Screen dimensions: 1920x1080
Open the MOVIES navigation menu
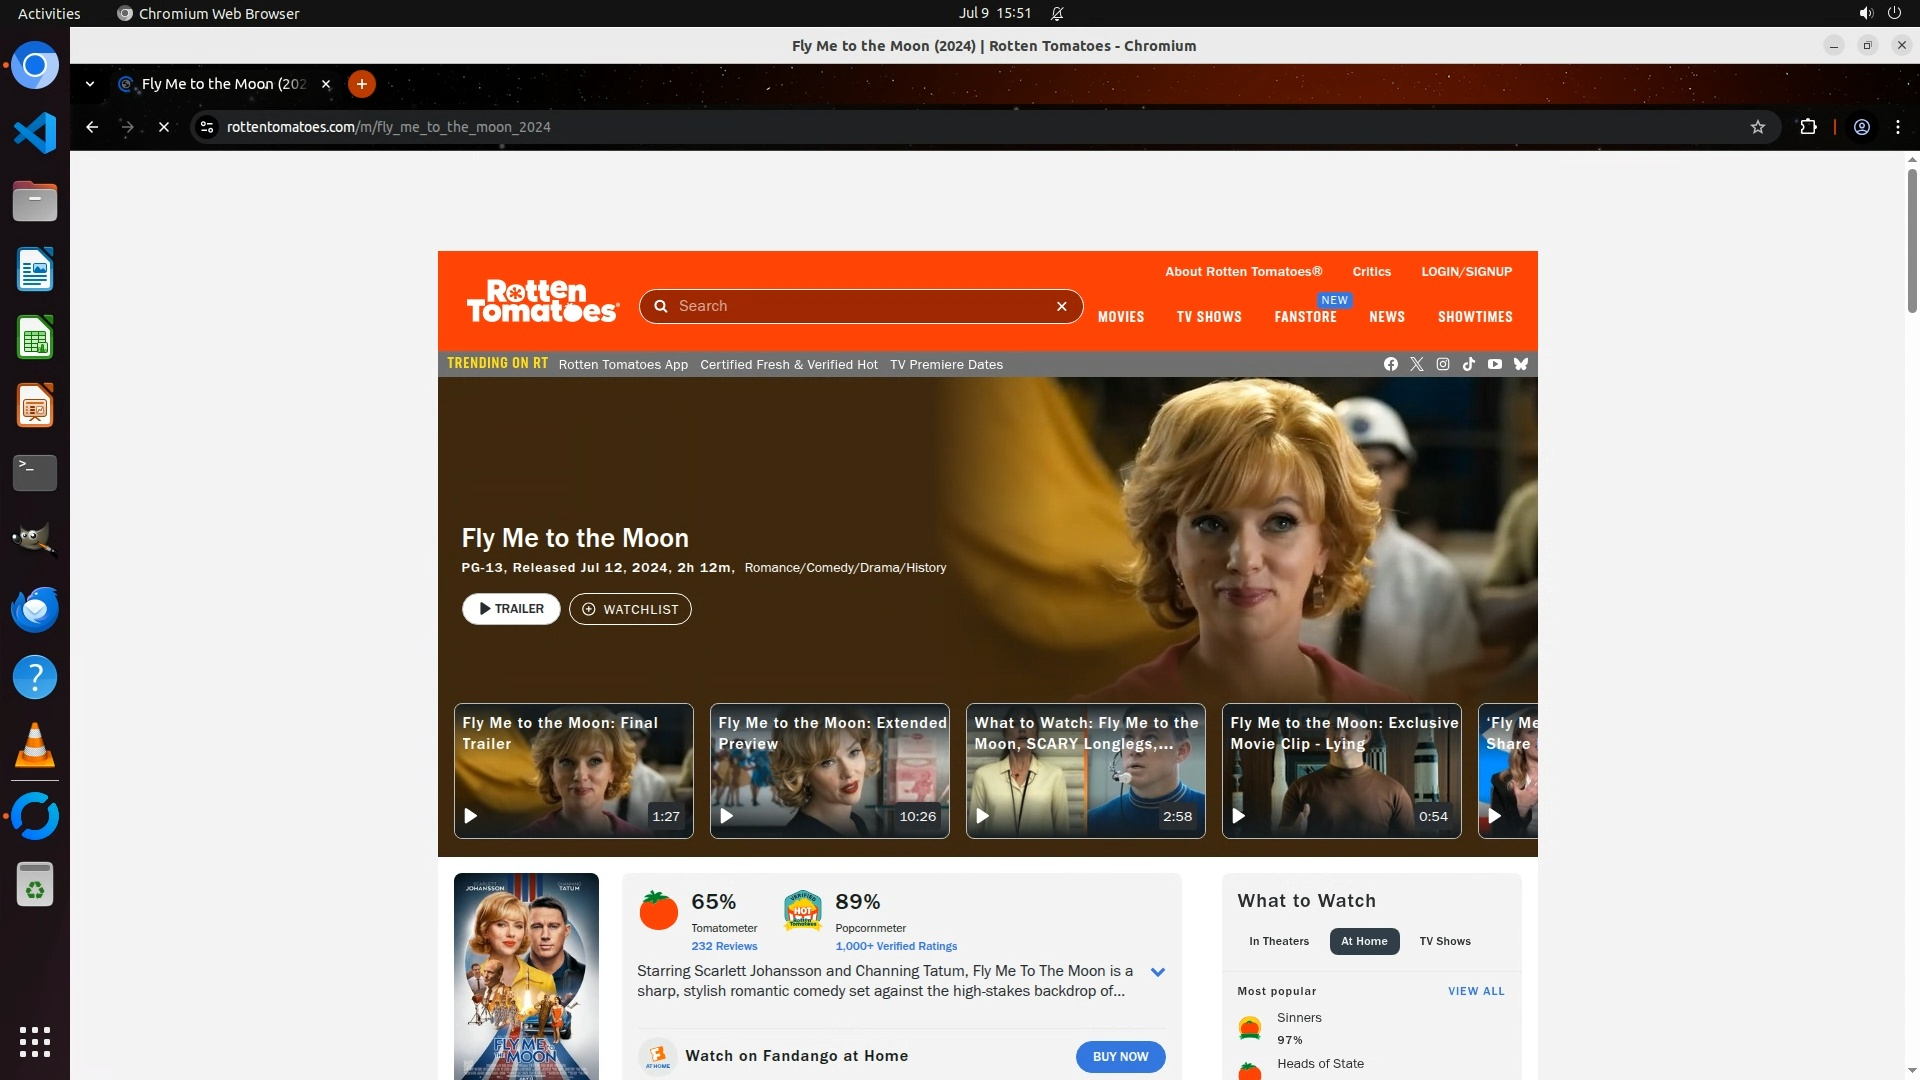point(1120,317)
